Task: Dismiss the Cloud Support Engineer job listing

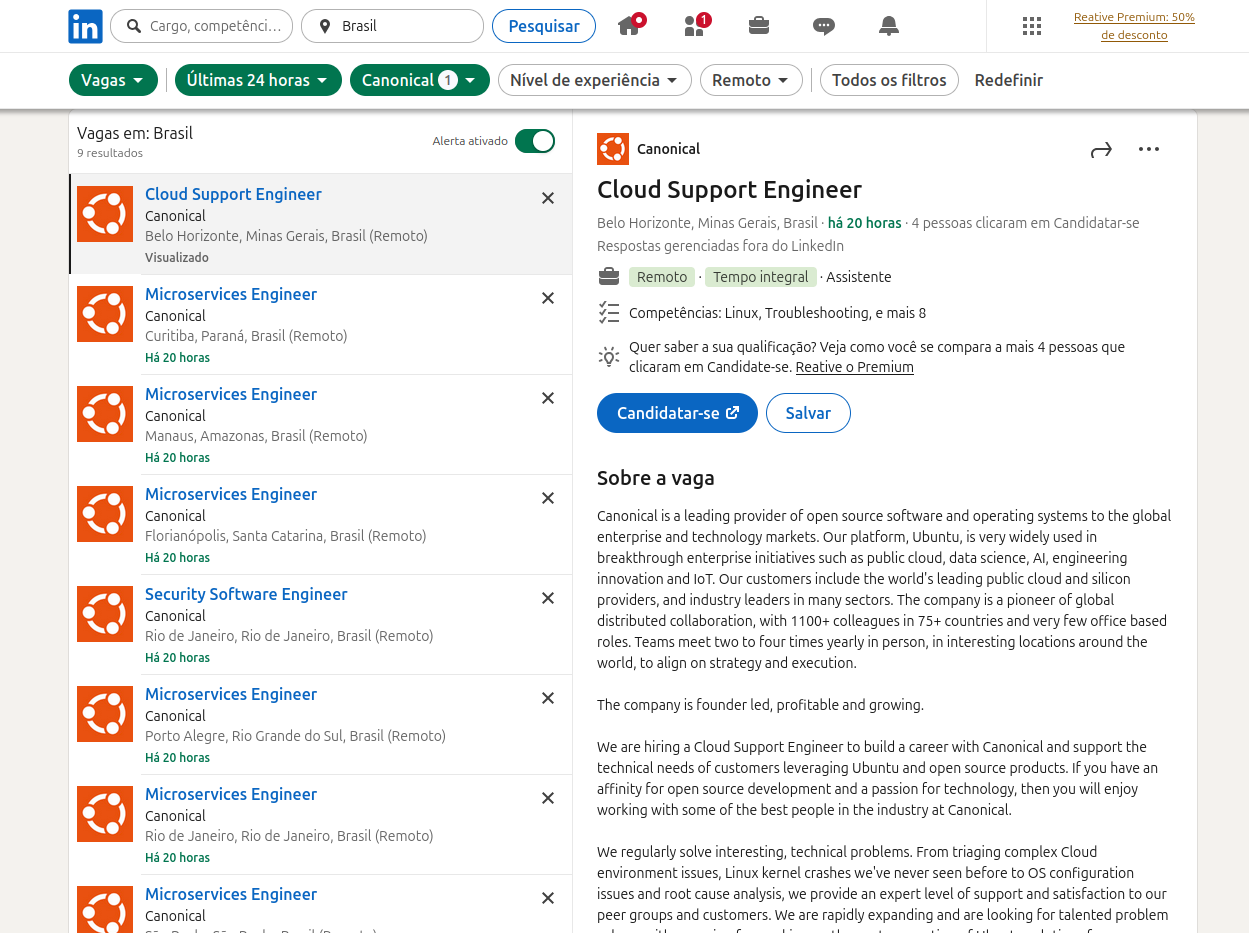Action: pyautogui.click(x=548, y=198)
